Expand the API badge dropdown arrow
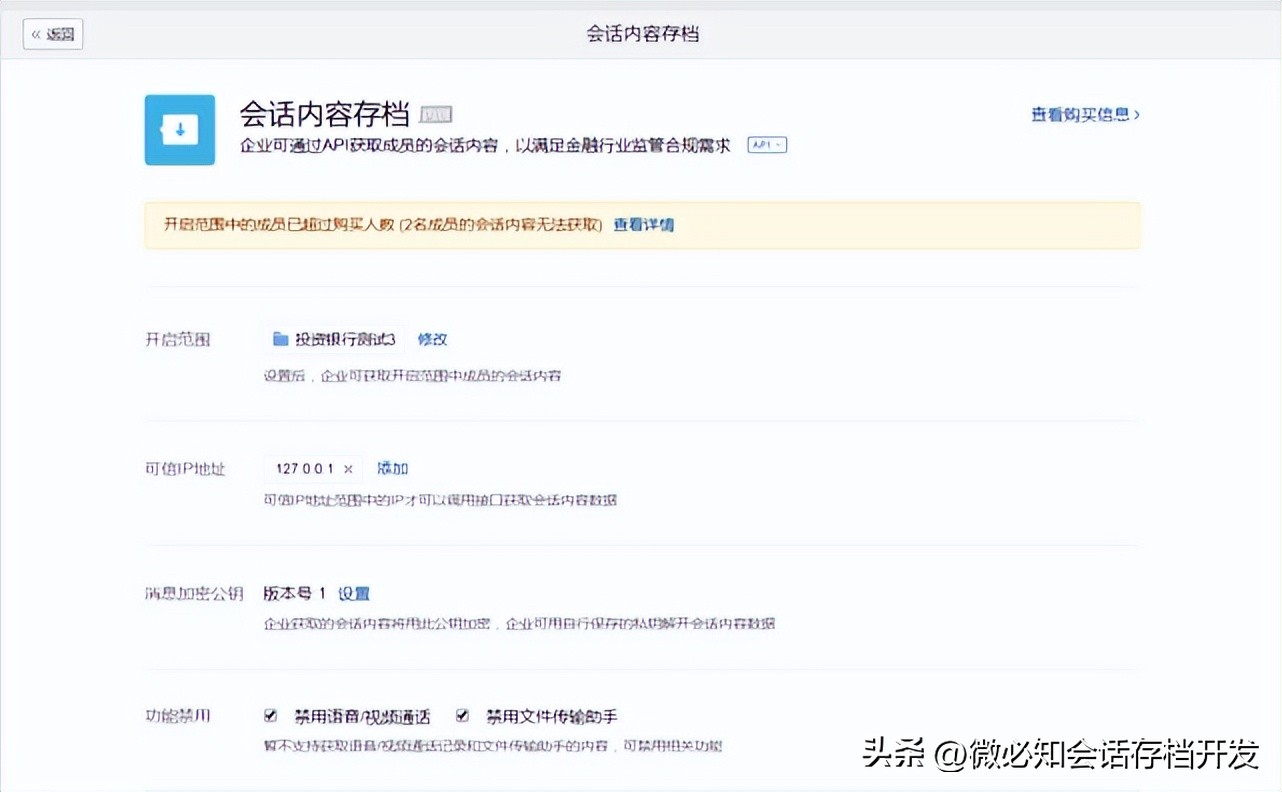The width and height of the screenshot is (1282, 792). pyautogui.click(x=780, y=144)
